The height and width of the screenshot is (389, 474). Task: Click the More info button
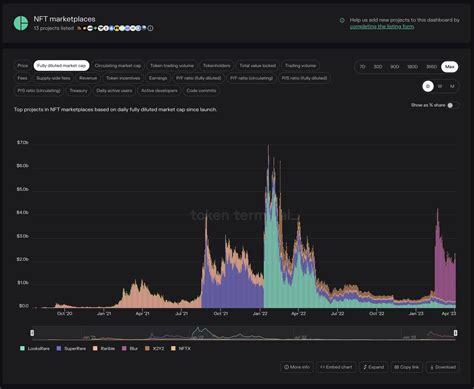[x=297, y=367]
